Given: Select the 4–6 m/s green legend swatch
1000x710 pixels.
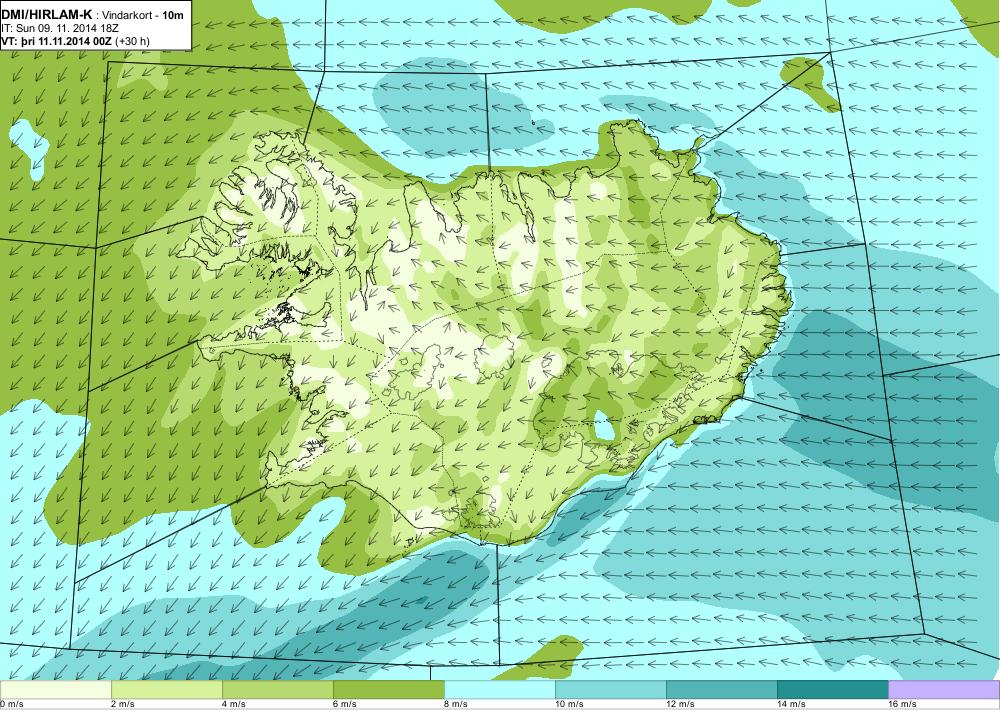Looking at the screenshot, I should [277, 690].
